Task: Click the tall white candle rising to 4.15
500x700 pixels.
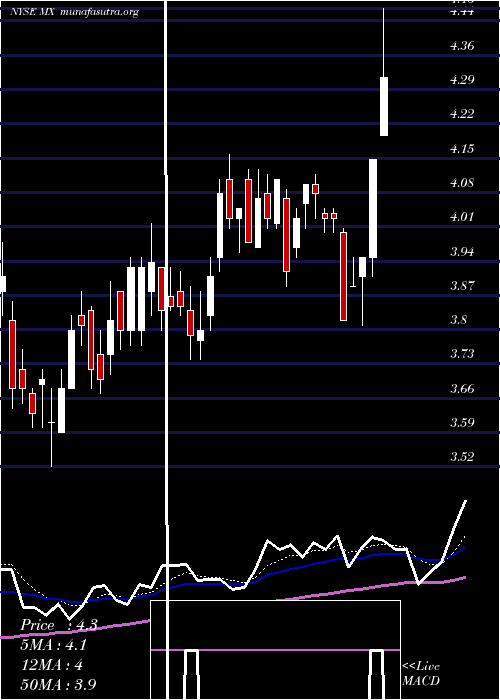Action: 373,208
